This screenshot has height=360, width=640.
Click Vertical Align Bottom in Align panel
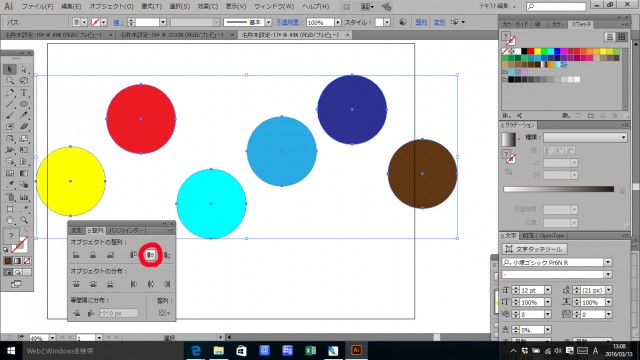click(167, 255)
